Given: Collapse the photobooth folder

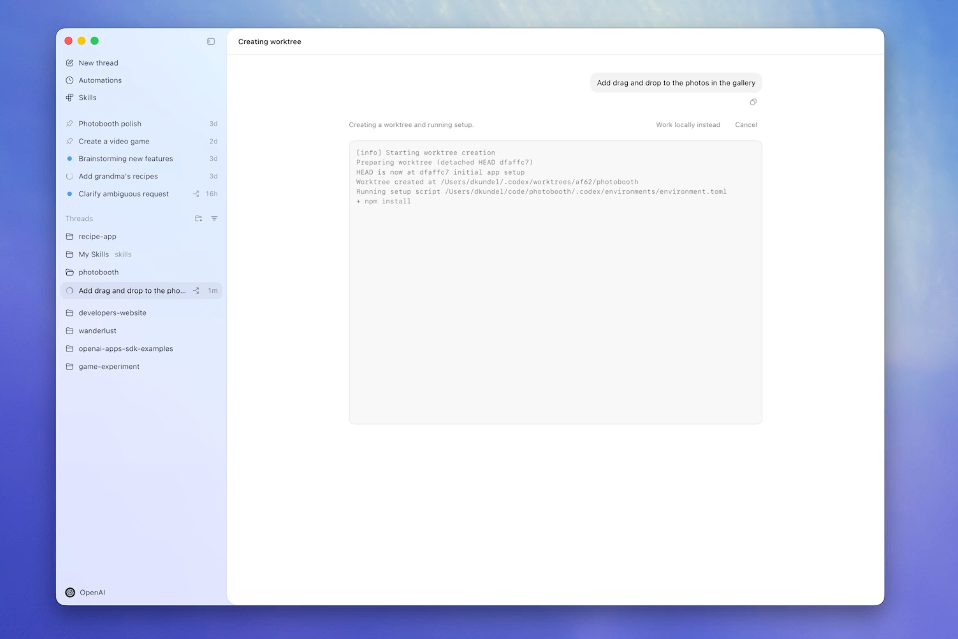Looking at the screenshot, I should coord(98,272).
